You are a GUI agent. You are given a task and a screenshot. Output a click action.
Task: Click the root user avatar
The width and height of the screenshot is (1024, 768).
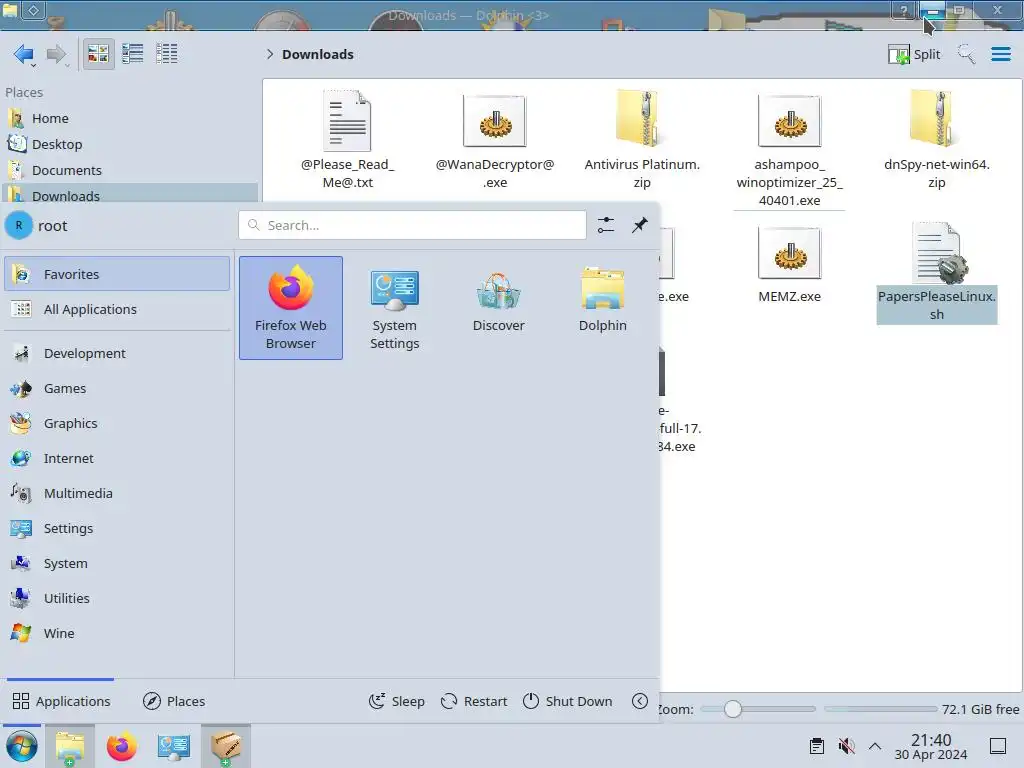19,226
